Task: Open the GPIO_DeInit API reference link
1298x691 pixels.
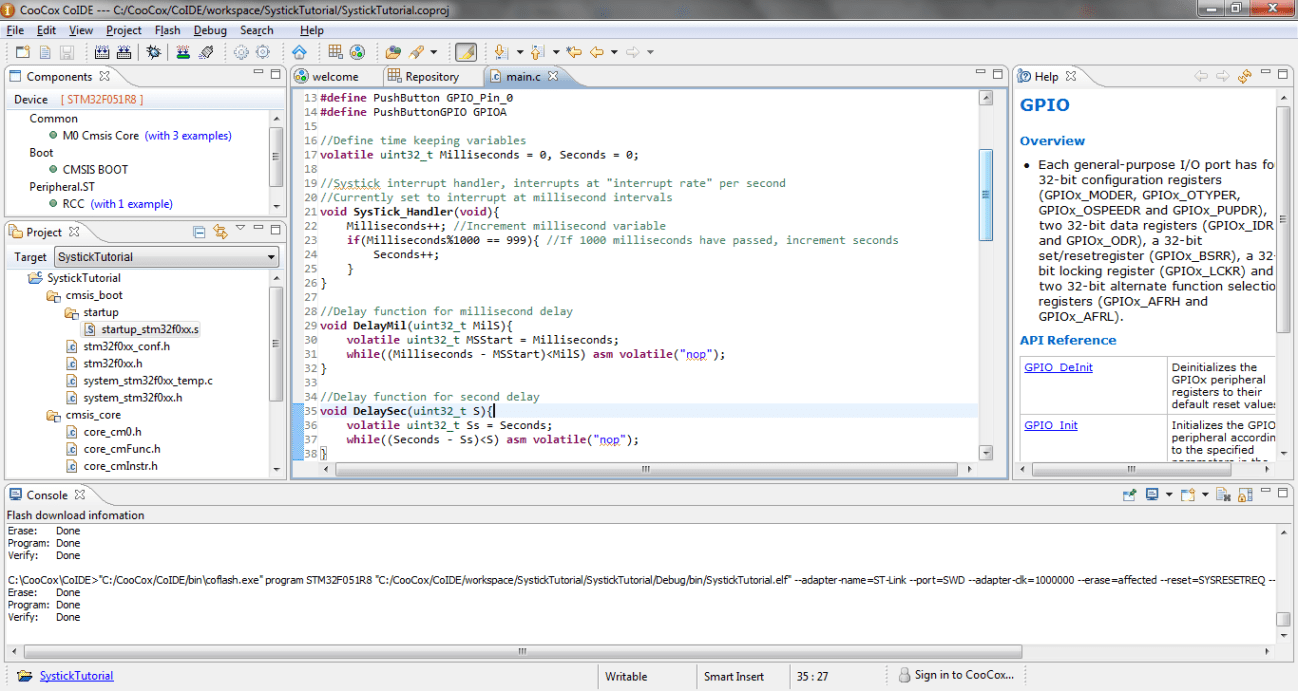Action: pos(1058,367)
